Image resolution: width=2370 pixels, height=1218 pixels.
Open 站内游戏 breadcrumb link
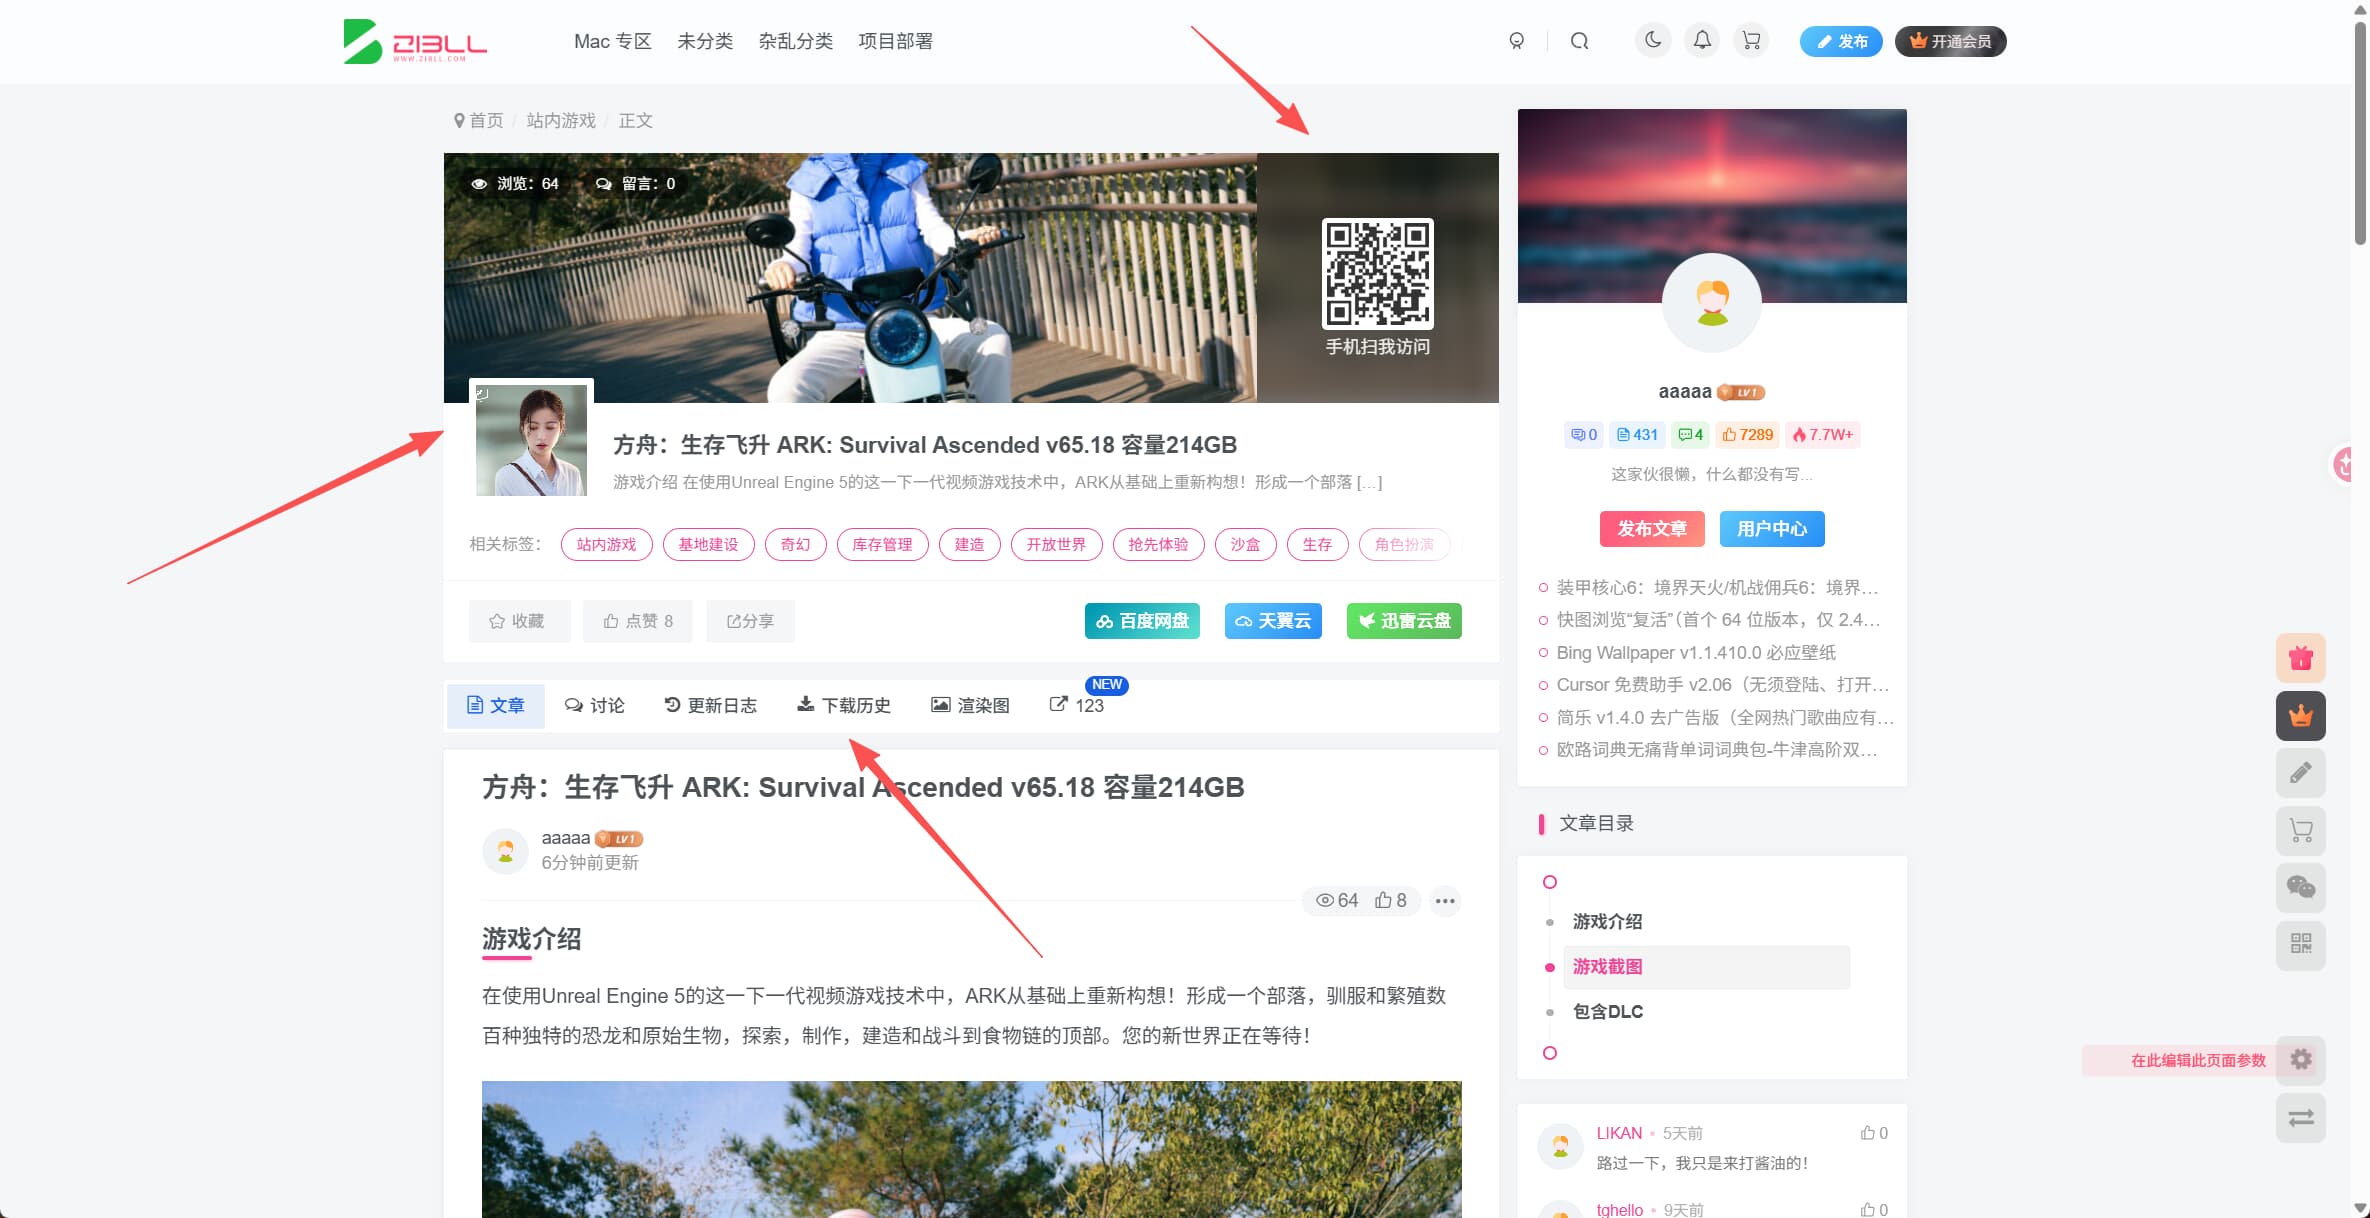pyautogui.click(x=561, y=121)
